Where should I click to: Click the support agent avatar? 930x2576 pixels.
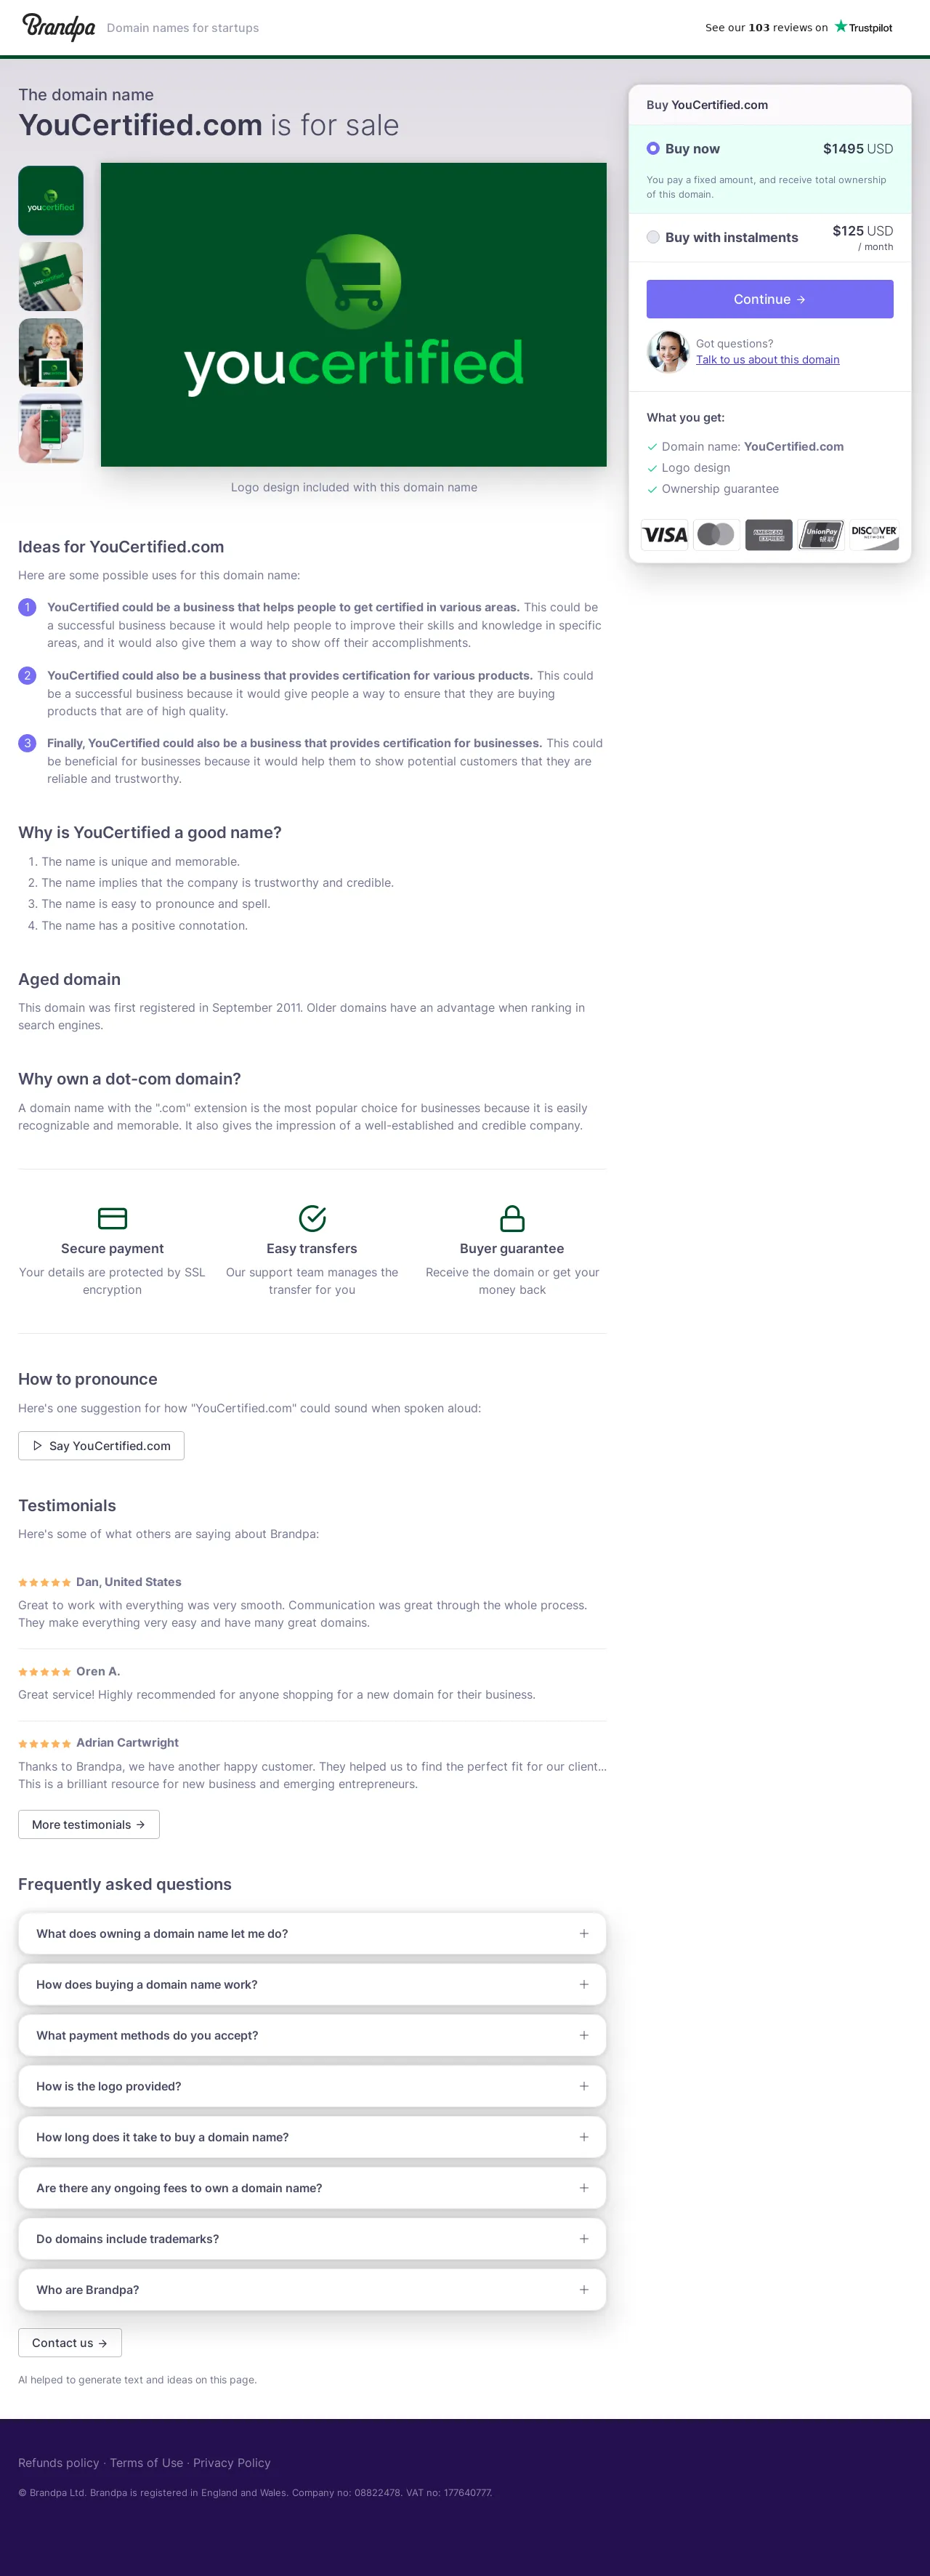click(668, 351)
